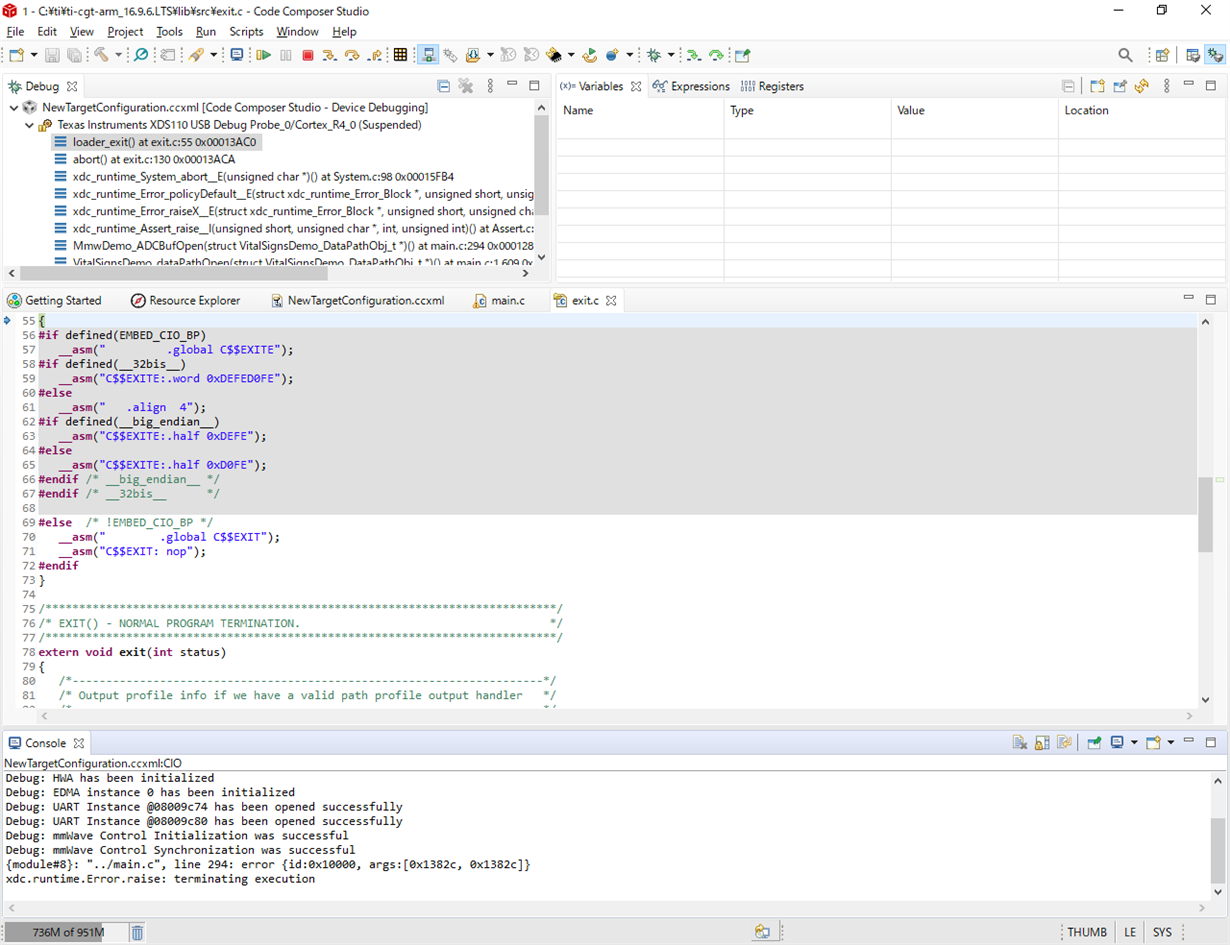Select MmwDemo_ADCBufOpen stack frame
1230x945 pixels.
point(293,245)
